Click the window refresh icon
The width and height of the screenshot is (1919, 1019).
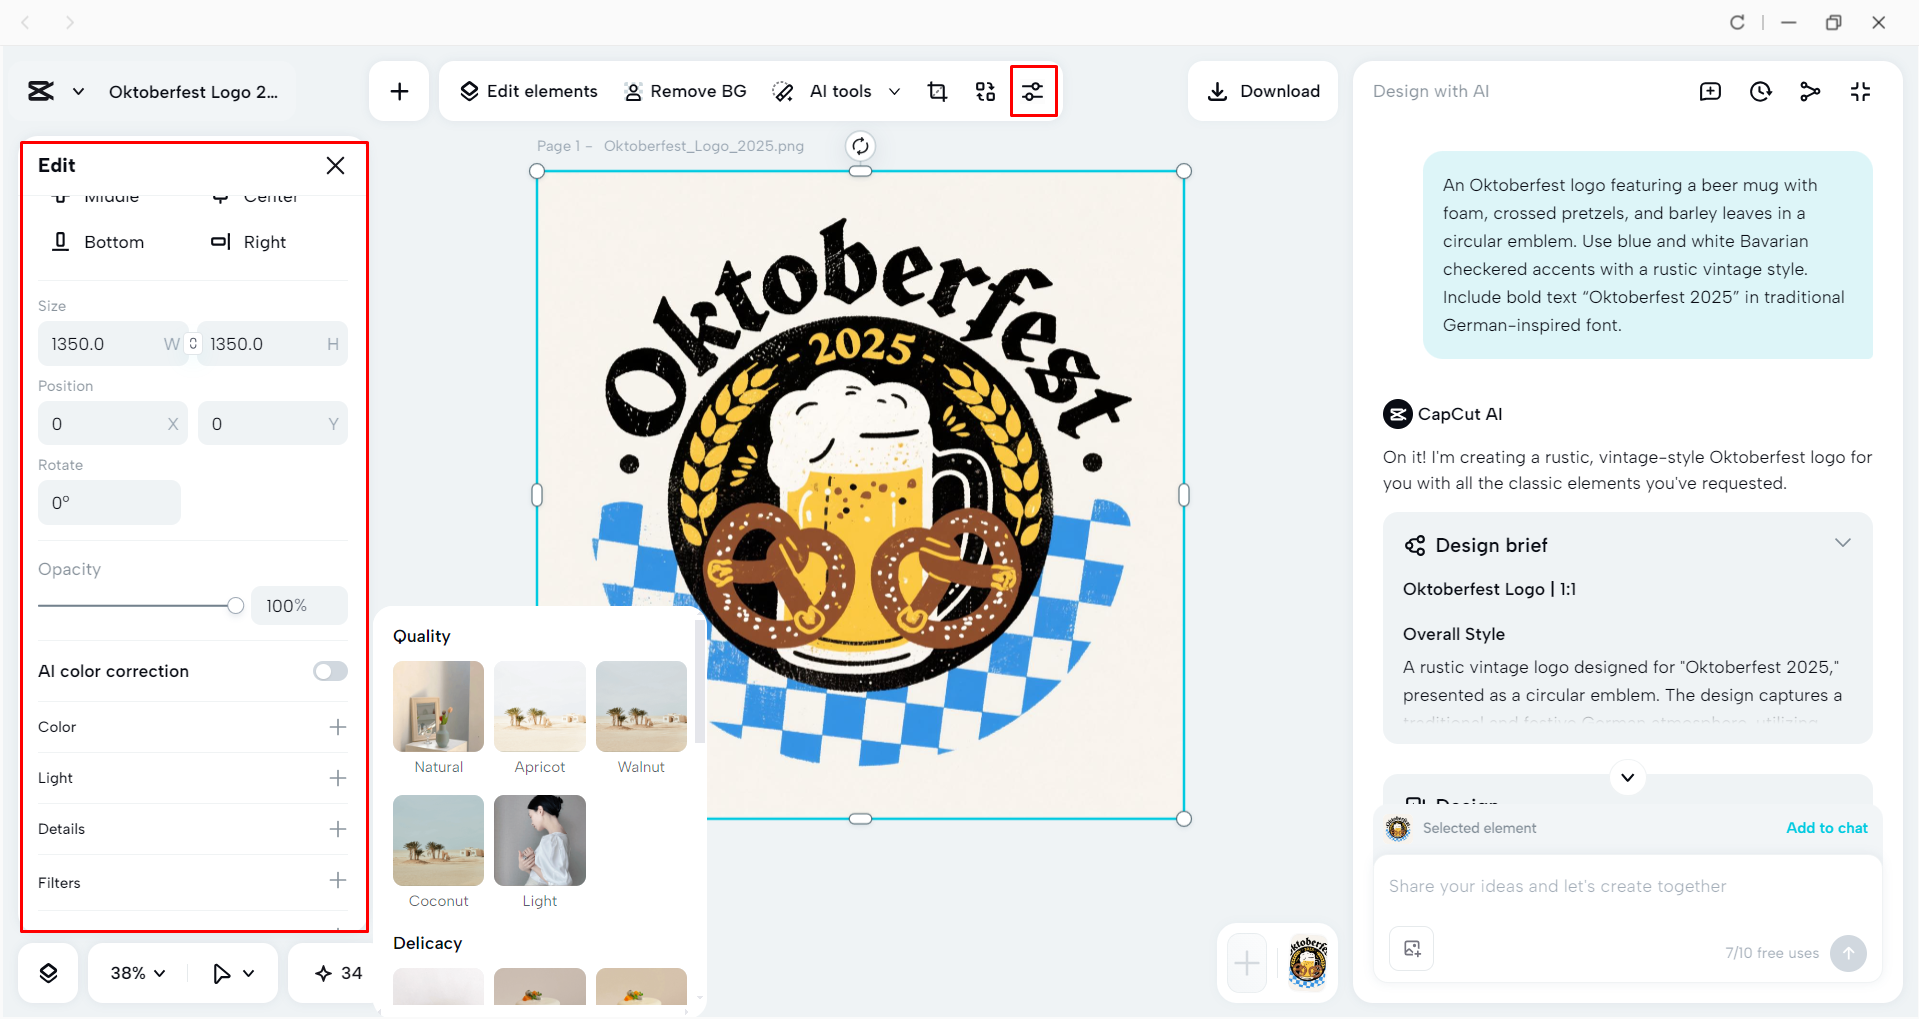click(x=1737, y=22)
